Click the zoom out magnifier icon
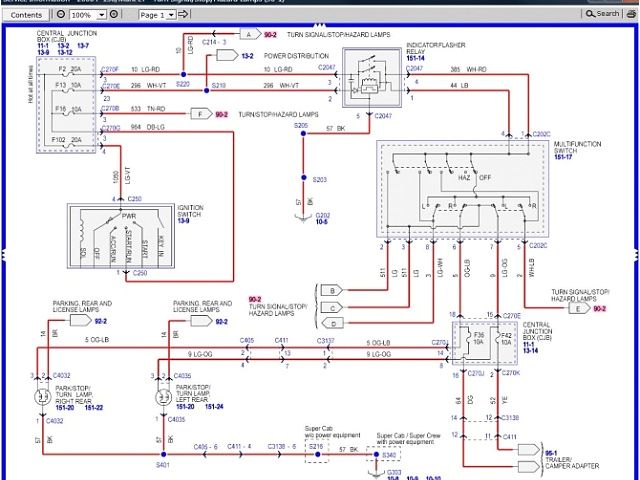640x480 pixels. click(x=61, y=15)
